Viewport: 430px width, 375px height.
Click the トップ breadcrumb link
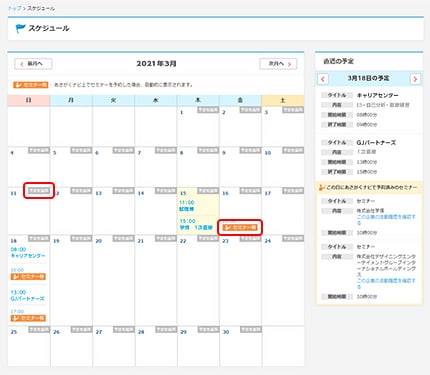coord(14,8)
